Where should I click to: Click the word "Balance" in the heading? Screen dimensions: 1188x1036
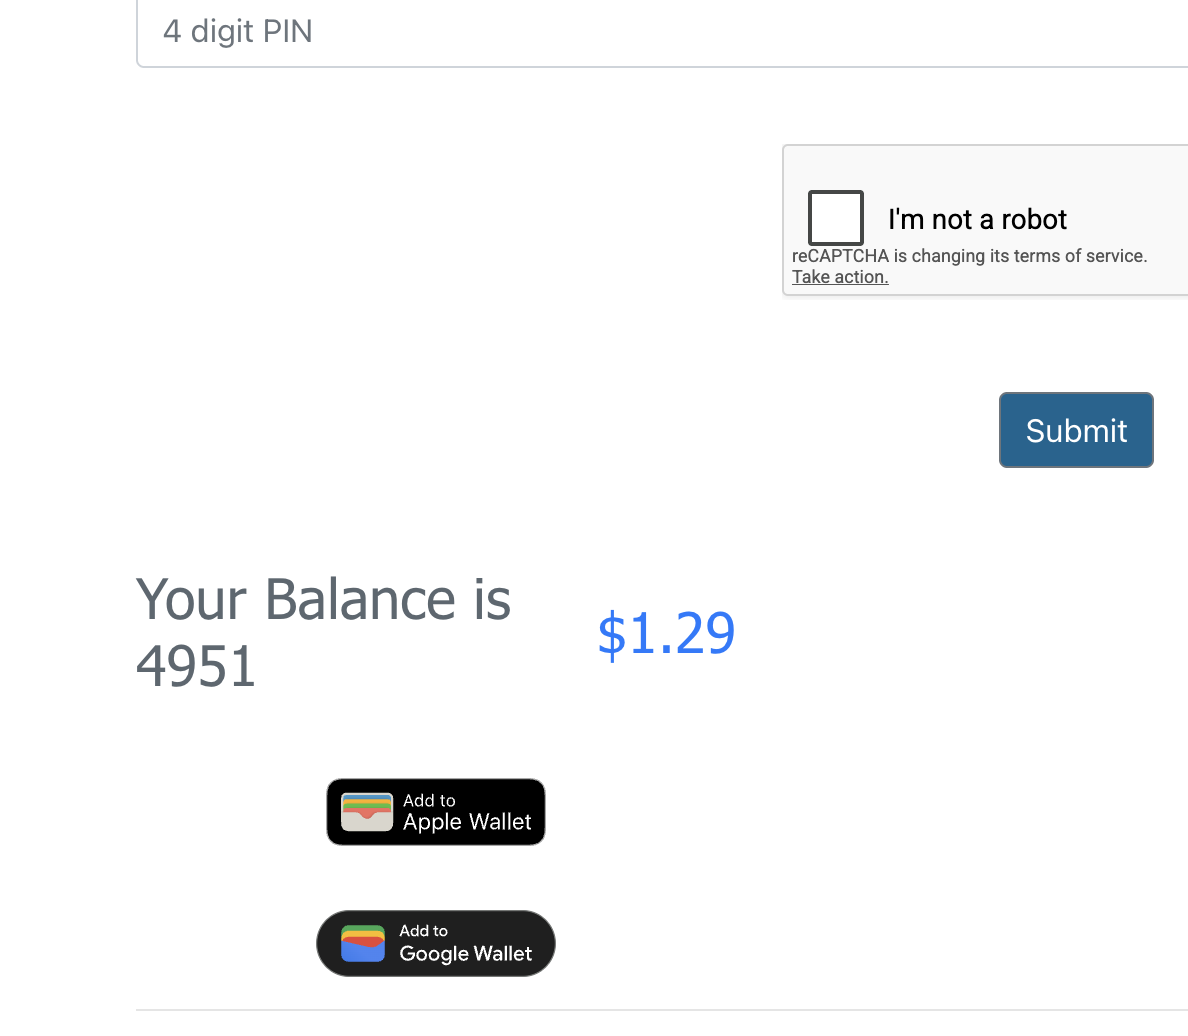(360, 600)
